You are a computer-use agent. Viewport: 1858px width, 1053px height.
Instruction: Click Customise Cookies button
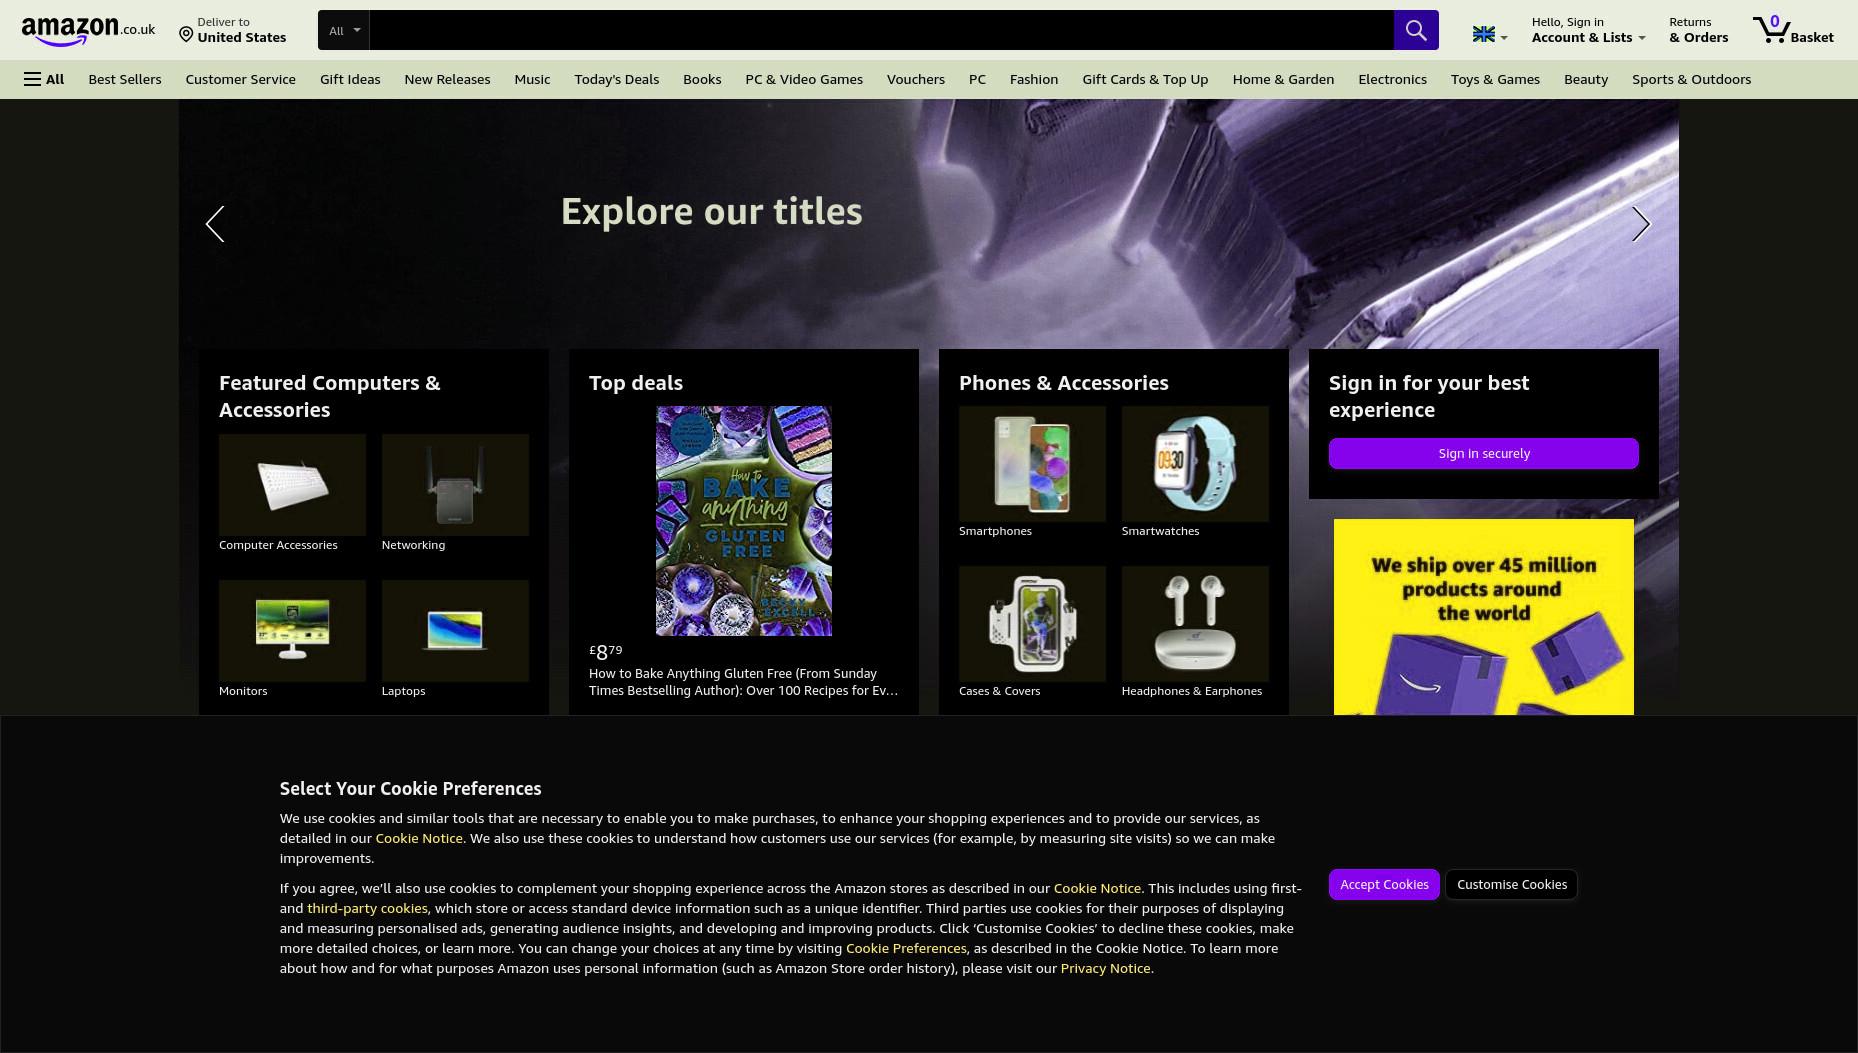1512,884
